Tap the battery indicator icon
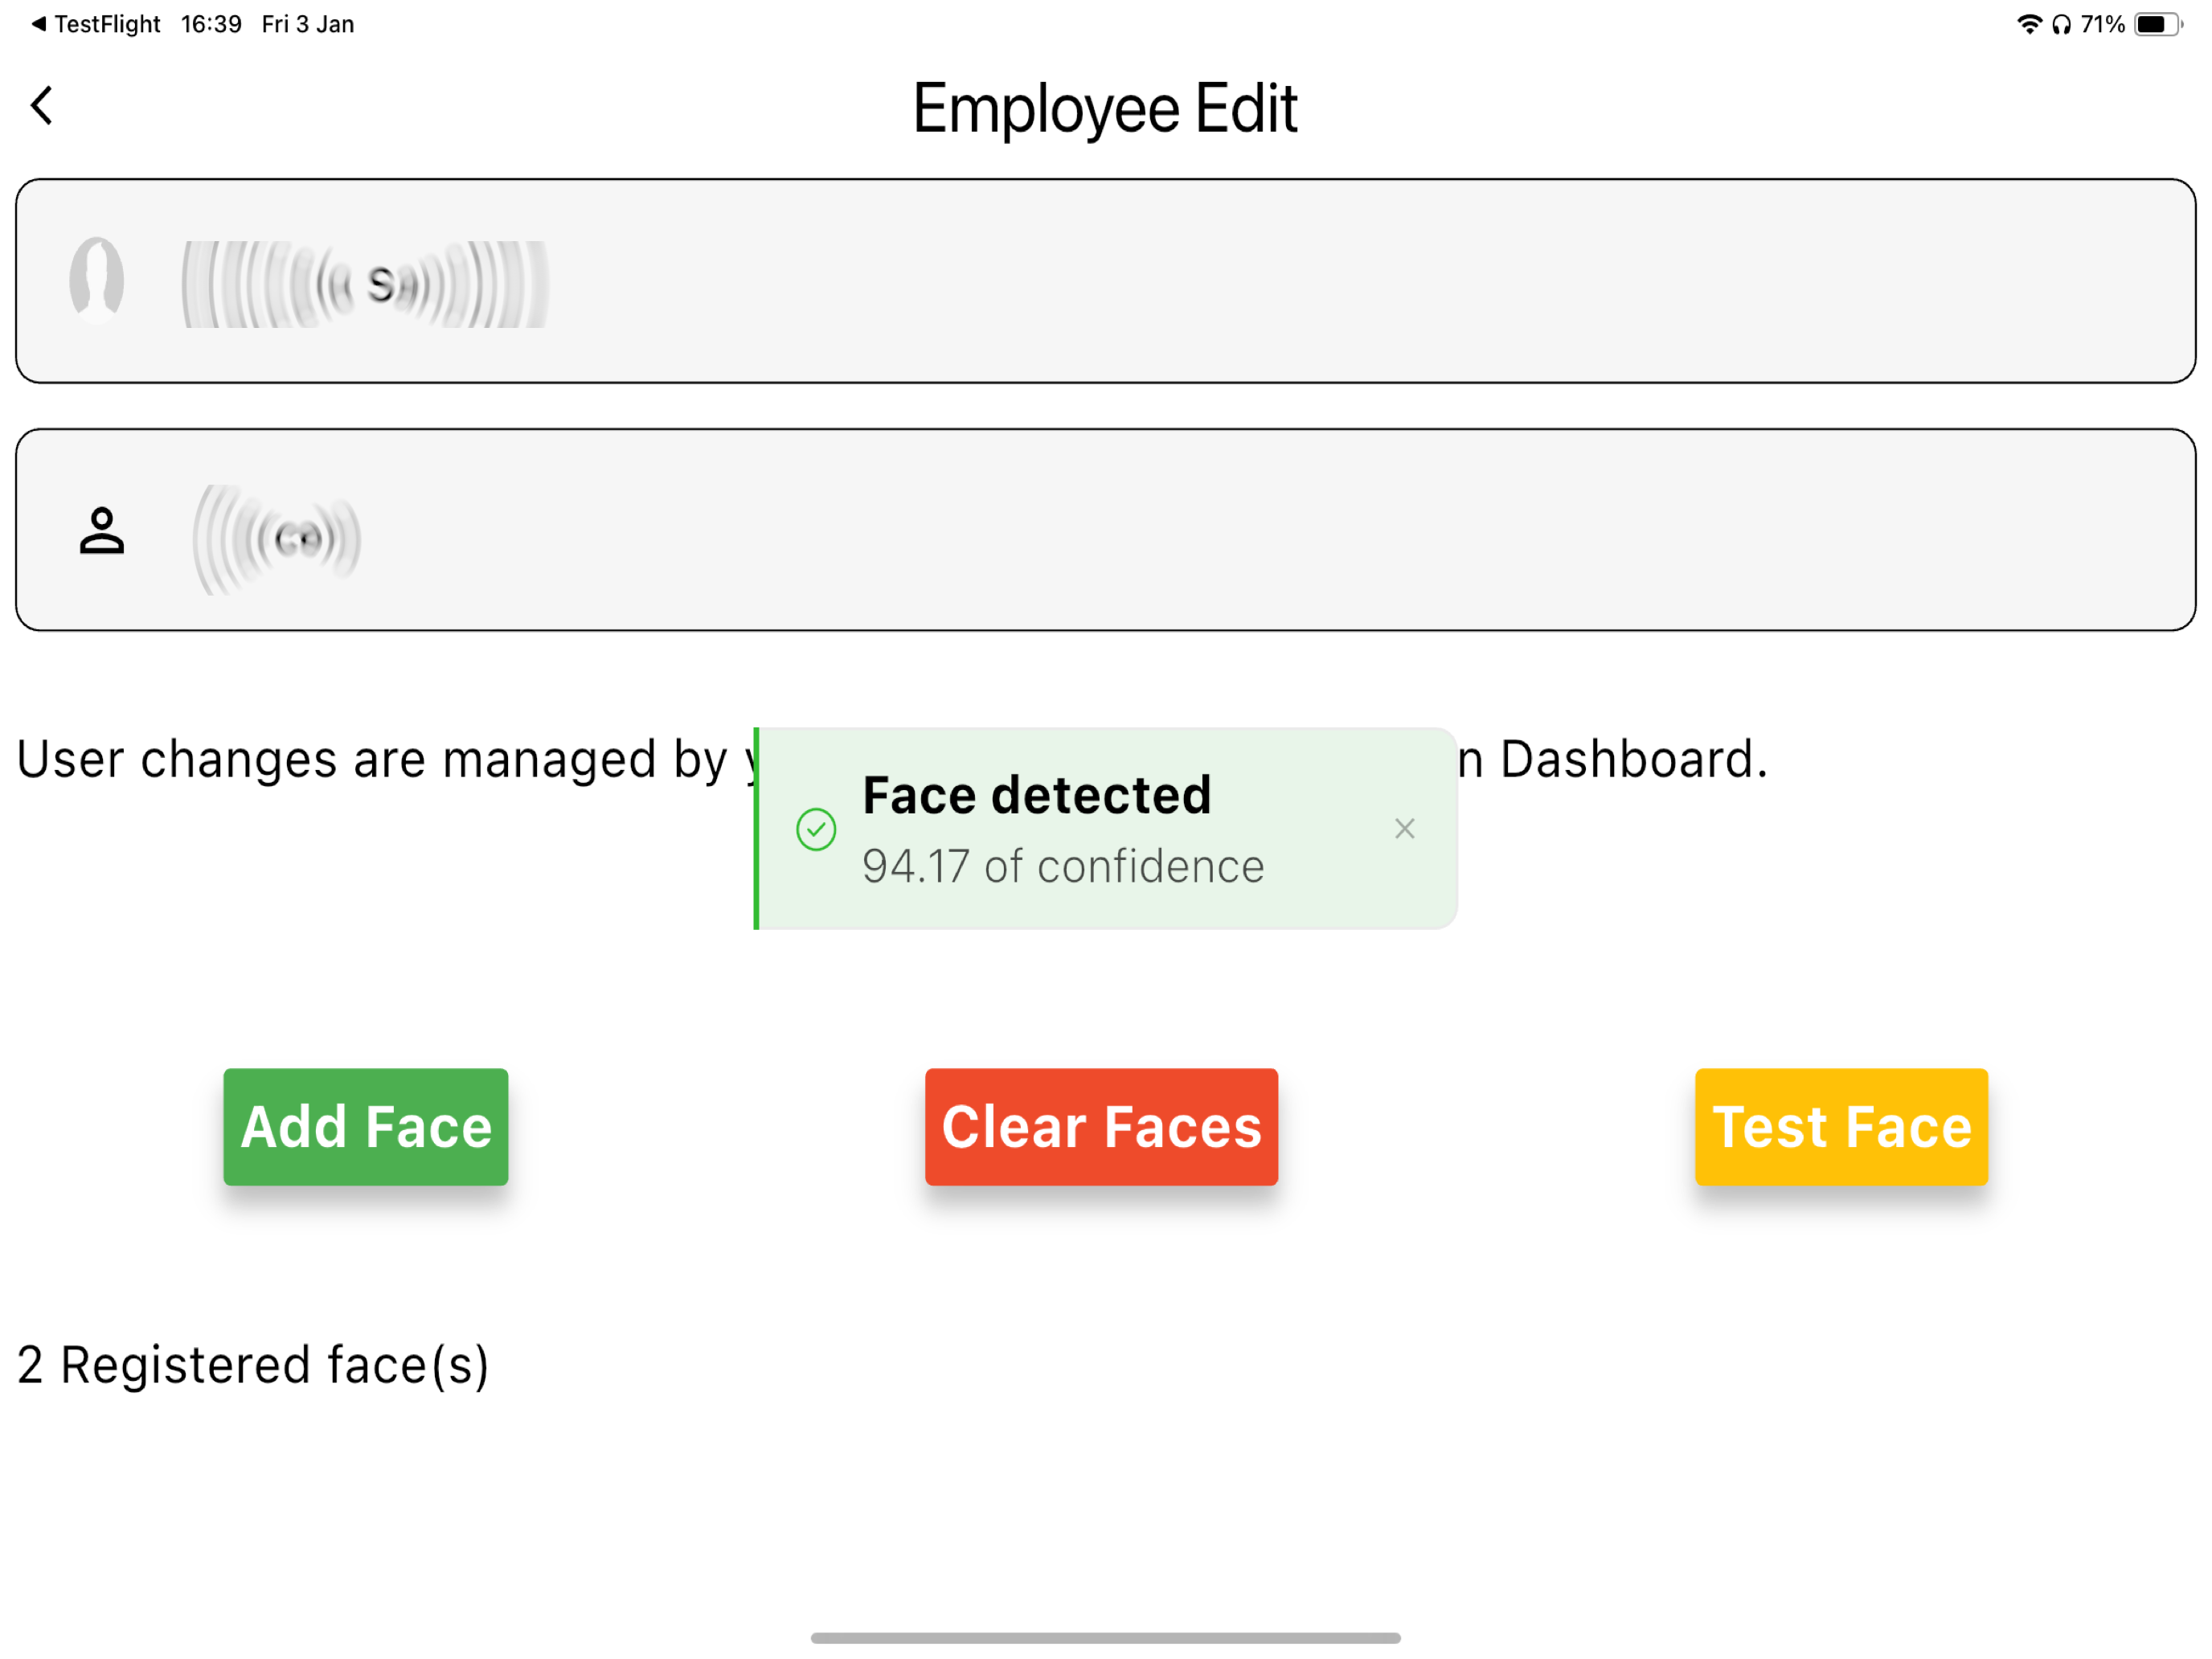2212x1659 pixels. pos(2158,24)
